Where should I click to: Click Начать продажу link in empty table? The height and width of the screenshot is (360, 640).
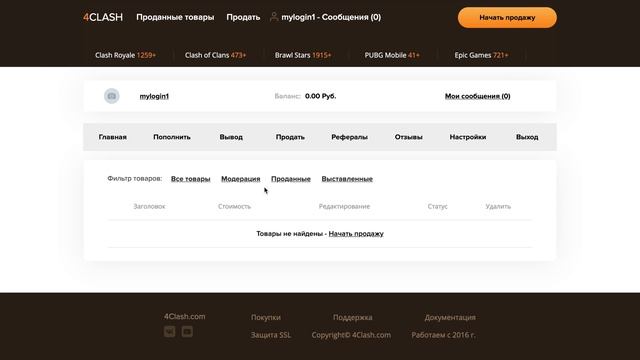(x=356, y=234)
